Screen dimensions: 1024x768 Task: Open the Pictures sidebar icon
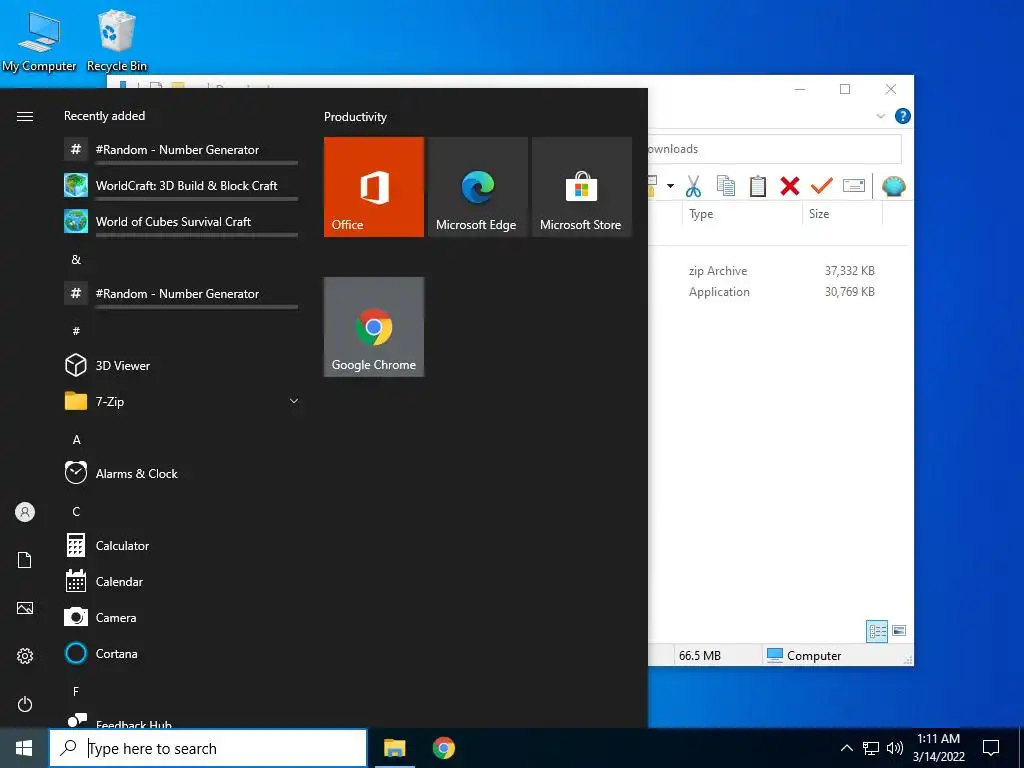[x=25, y=608]
